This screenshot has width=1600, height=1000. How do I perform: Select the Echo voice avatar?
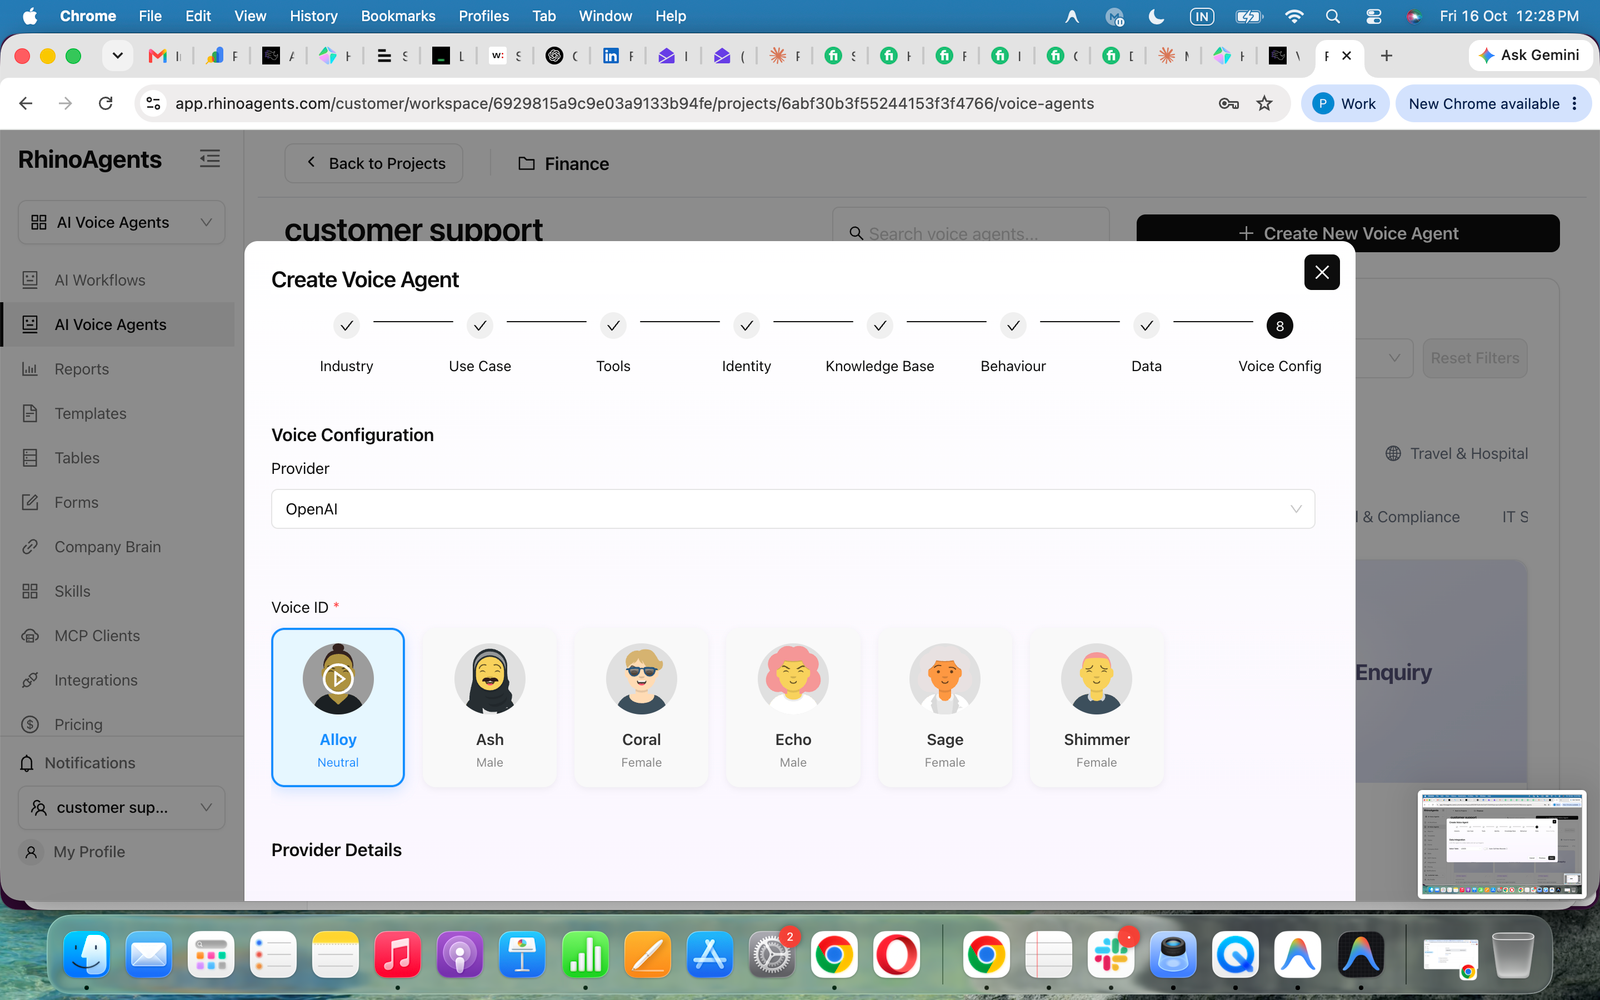(793, 679)
